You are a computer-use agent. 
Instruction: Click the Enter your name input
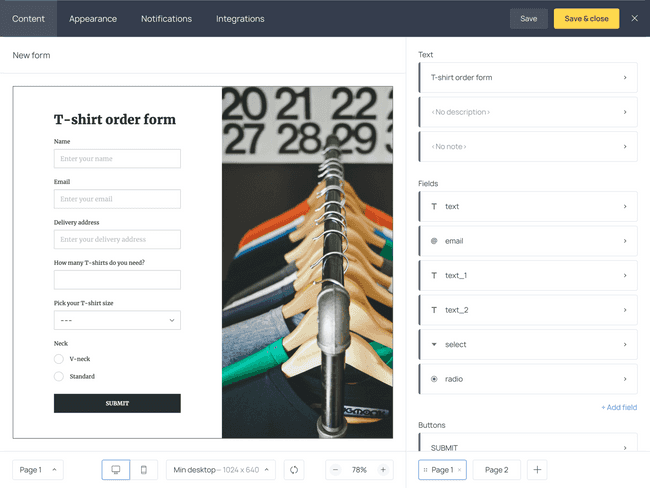pyautogui.click(x=117, y=159)
